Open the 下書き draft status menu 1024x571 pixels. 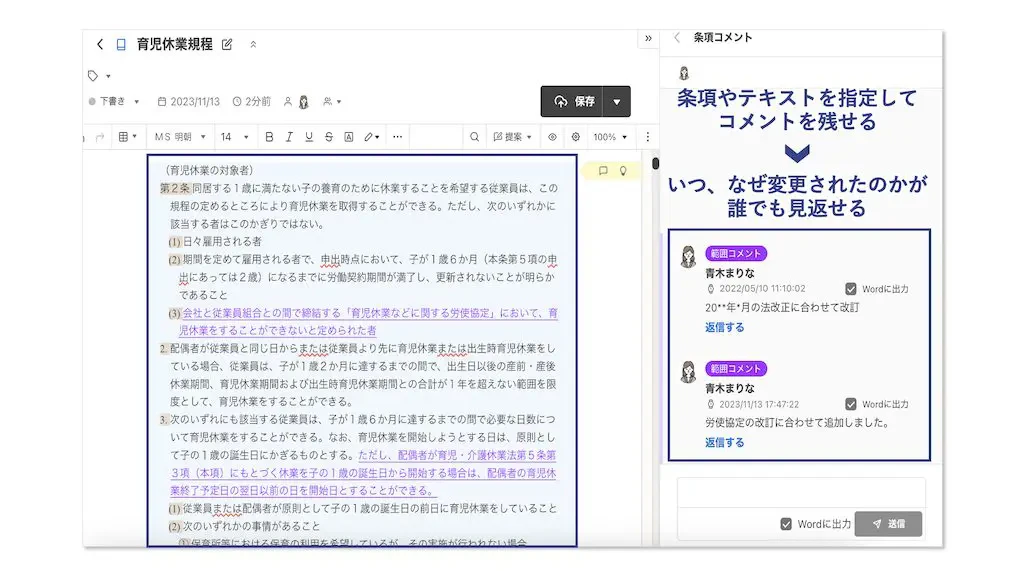tap(114, 102)
